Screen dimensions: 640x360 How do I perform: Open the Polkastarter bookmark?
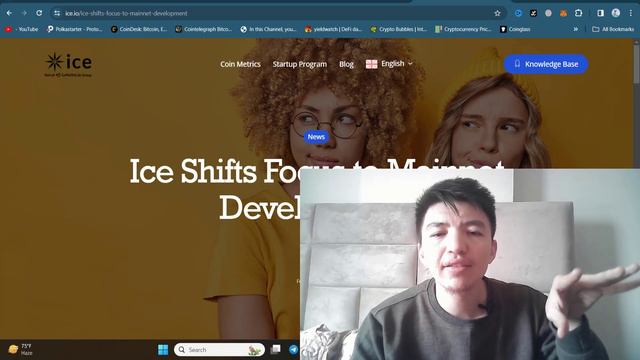pyautogui.click(x=74, y=29)
